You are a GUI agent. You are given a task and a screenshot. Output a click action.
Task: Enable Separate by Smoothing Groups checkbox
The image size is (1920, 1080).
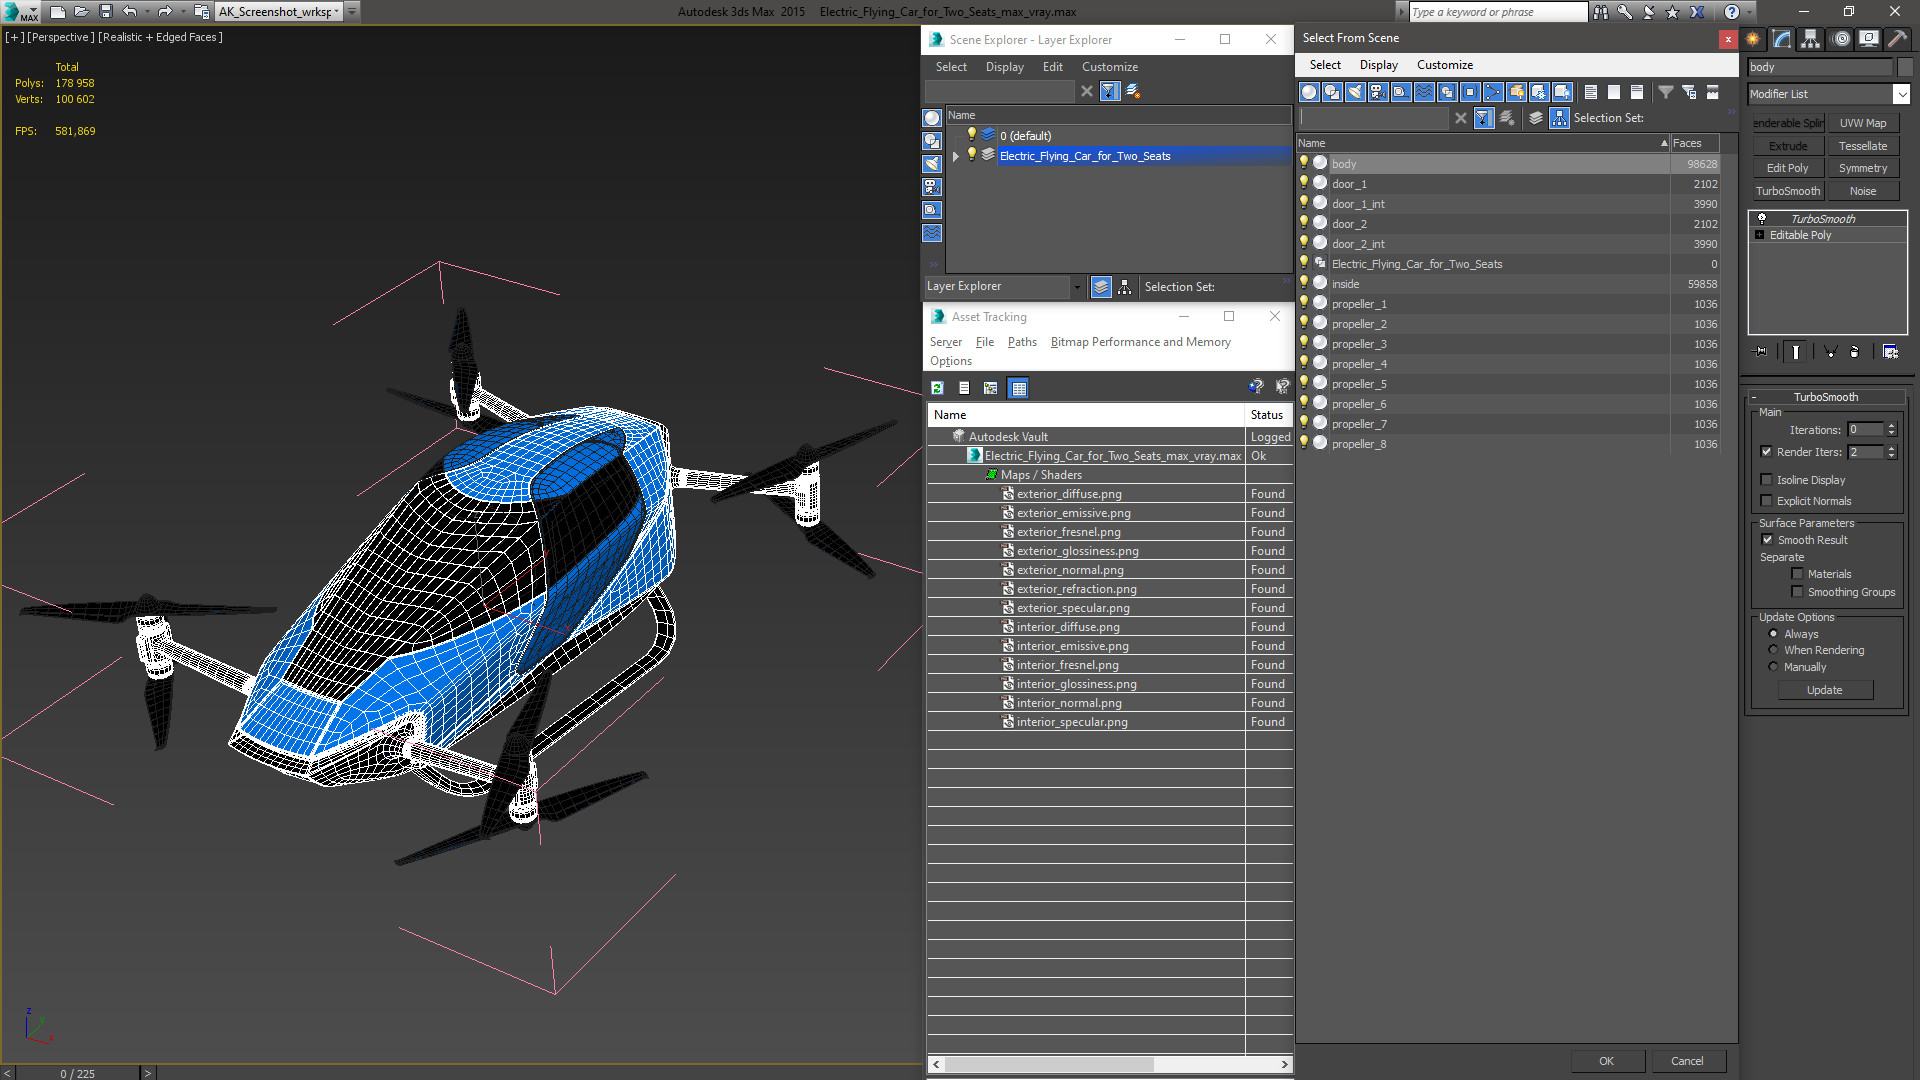coord(1797,592)
